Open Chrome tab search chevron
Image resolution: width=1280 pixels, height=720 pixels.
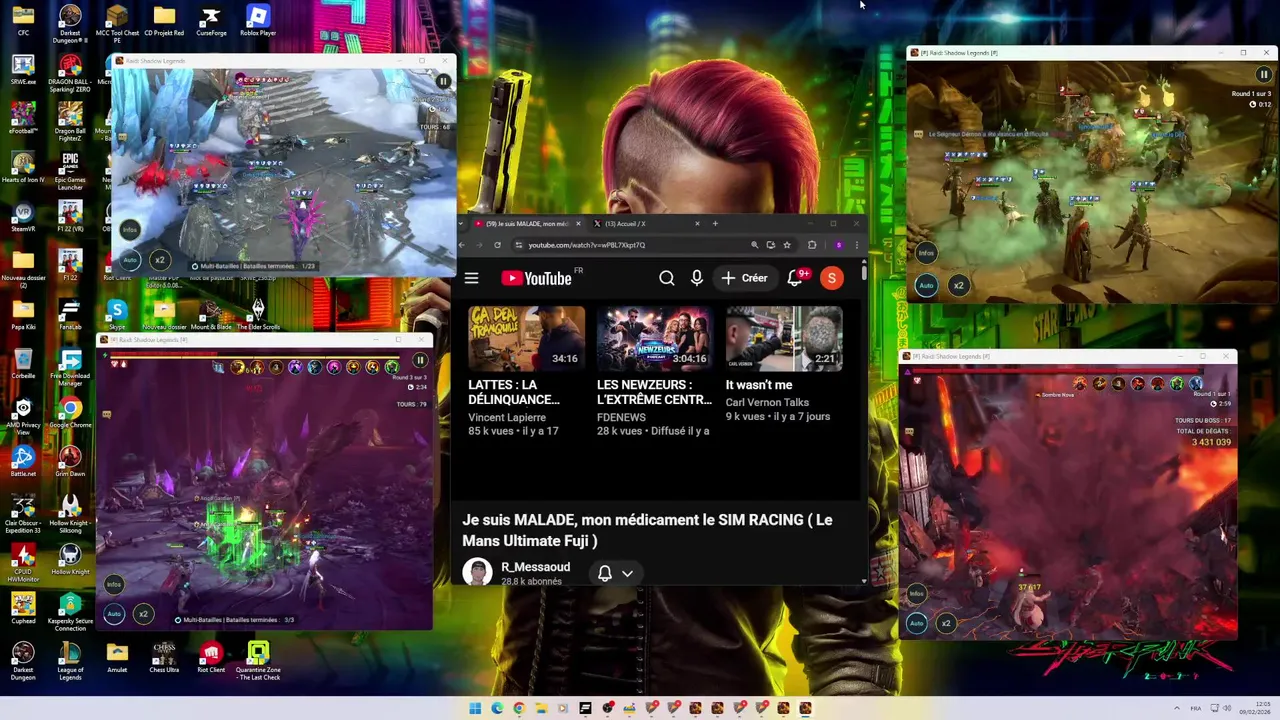pyautogui.click(x=461, y=224)
